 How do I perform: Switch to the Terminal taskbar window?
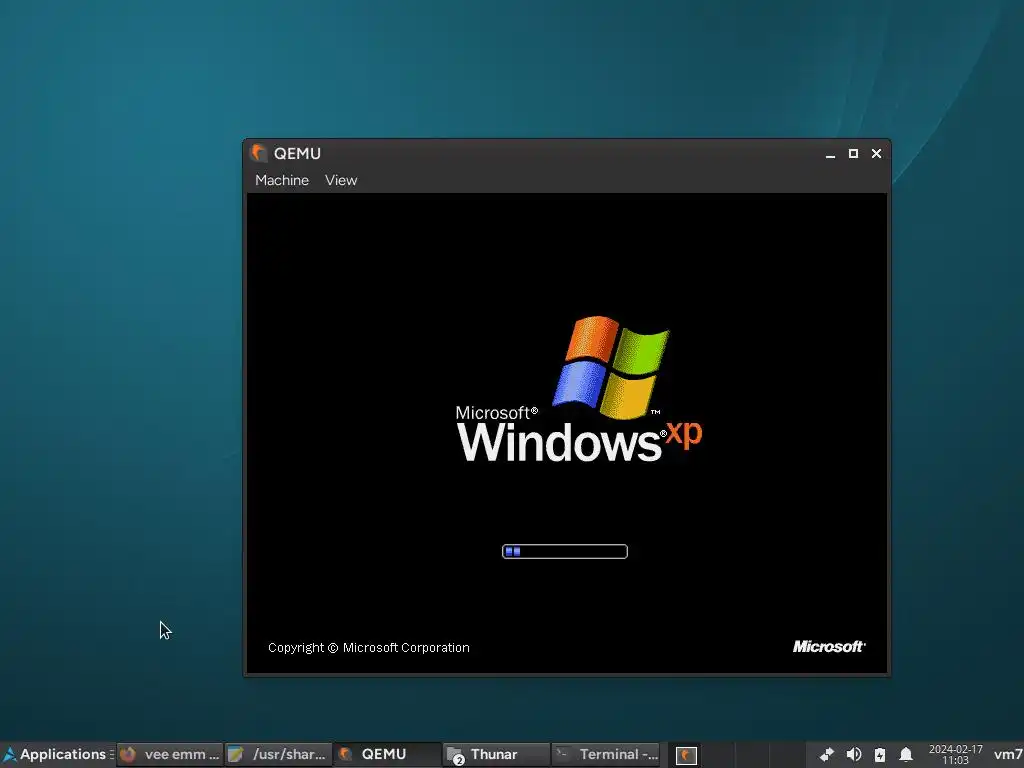tap(605, 754)
